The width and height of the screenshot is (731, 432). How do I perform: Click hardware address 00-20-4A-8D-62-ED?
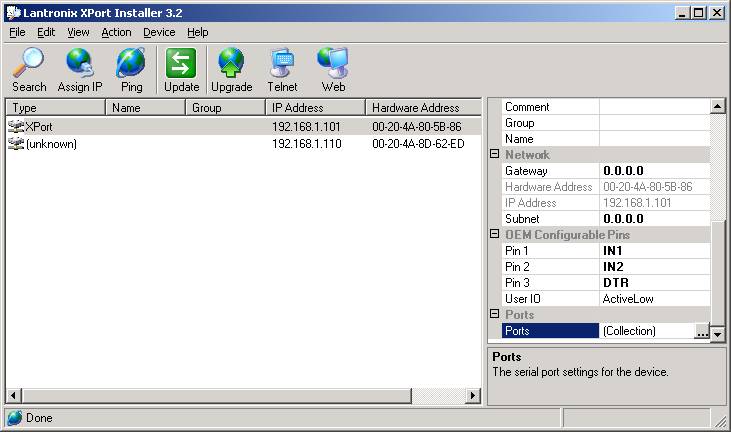pos(418,144)
